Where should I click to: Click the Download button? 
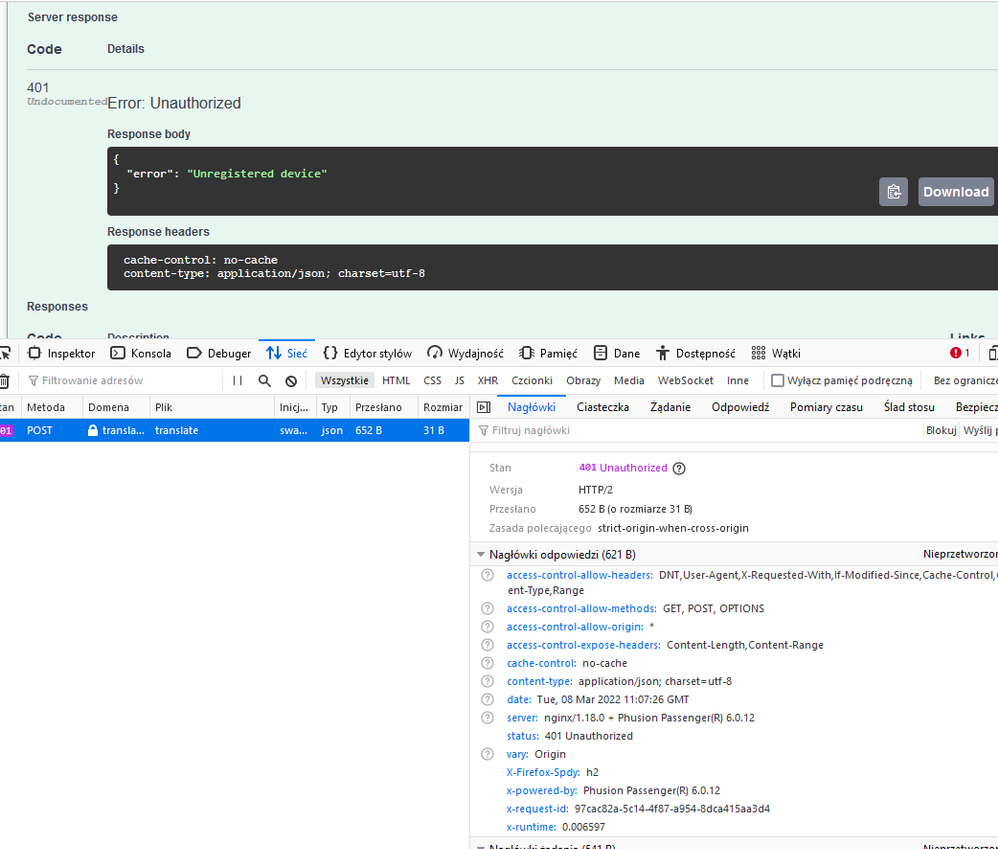click(x=955, y=192)
